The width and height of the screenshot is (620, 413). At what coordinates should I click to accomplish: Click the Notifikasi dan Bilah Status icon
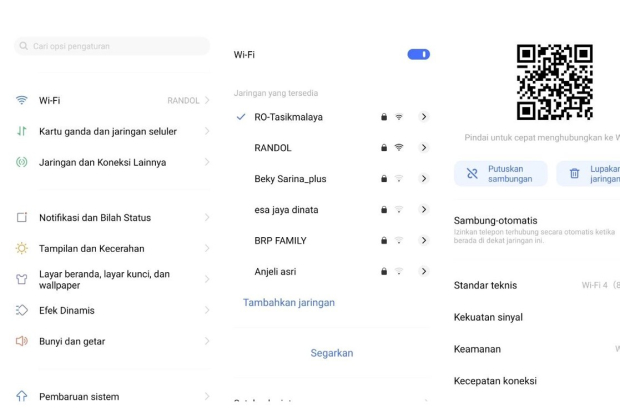click(22, 217)
